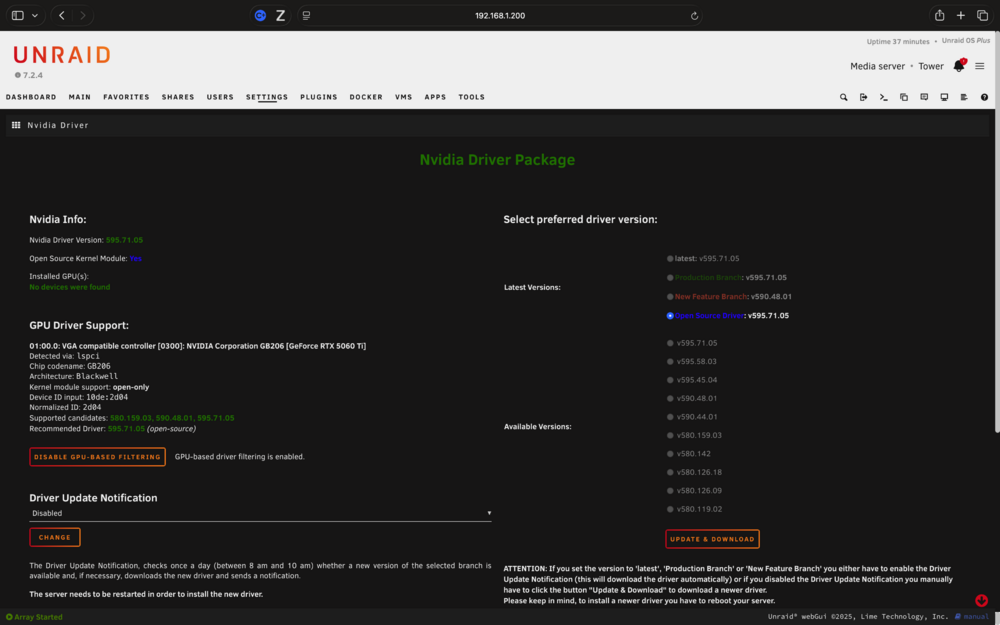Screen dimensions: 1000x625
Task: Click the system info monitor icon
Action: (944, 97)
